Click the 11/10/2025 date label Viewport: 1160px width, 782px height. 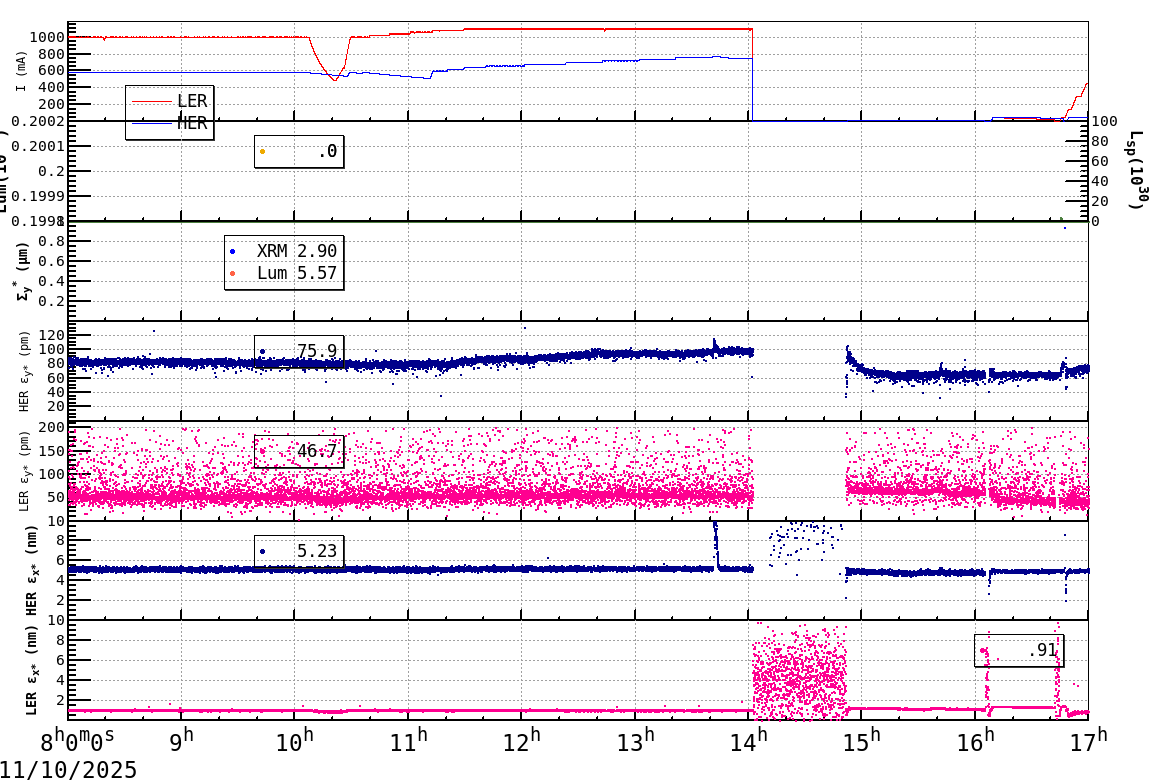[x=68, y=770]
